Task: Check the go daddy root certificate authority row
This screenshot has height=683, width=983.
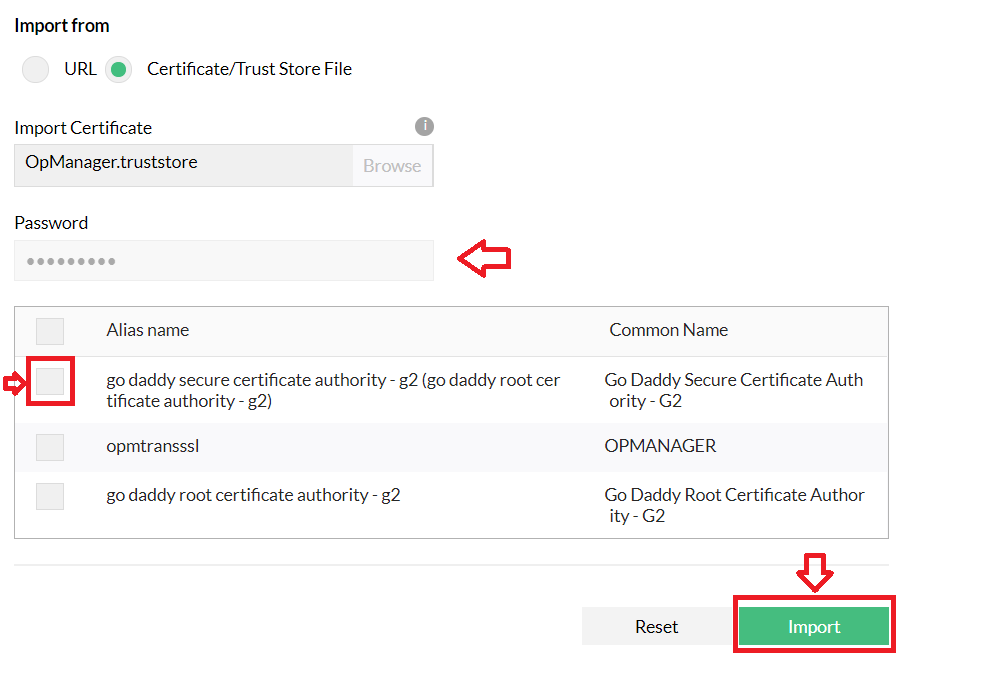Action: 49,496
